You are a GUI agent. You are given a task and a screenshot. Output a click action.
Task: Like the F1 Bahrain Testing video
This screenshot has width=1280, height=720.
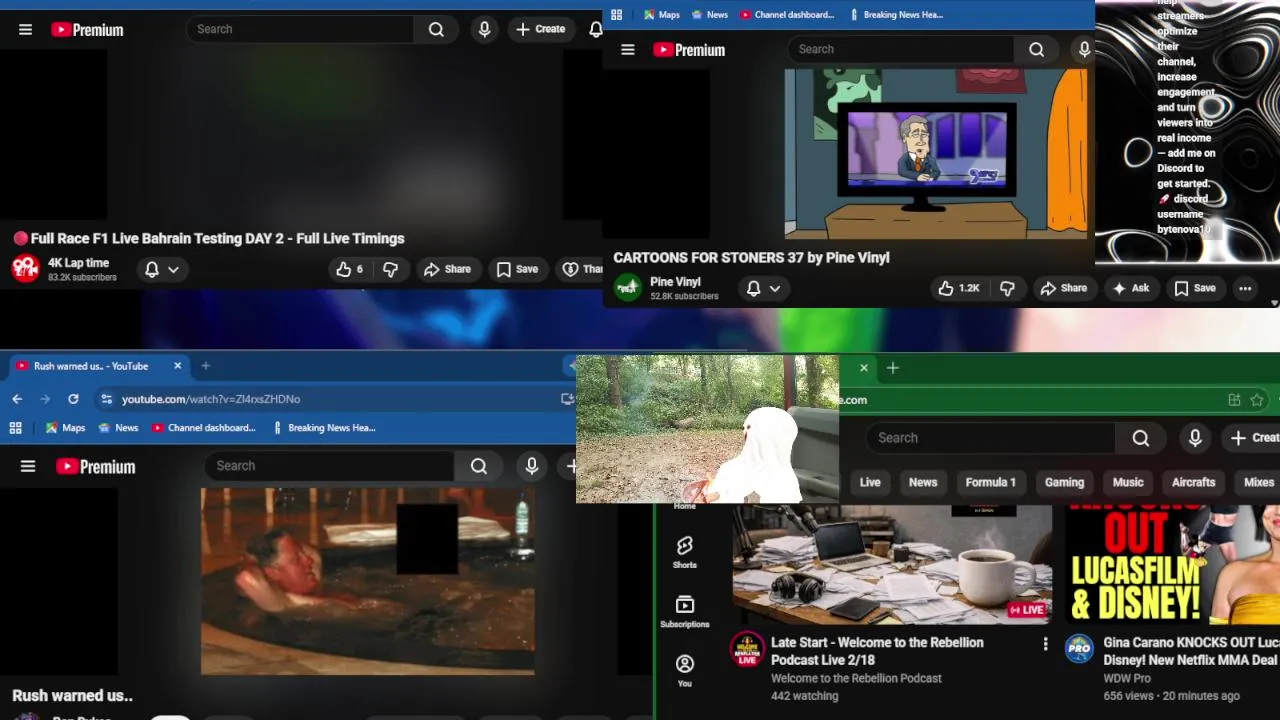point(349,269)
